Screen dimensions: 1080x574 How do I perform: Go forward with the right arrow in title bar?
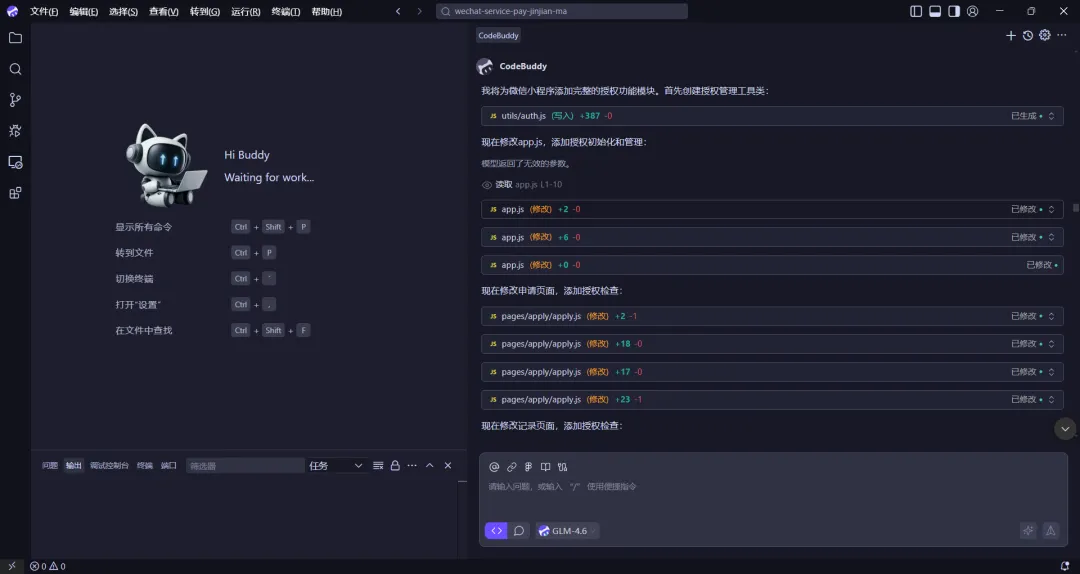coord(419,11)
